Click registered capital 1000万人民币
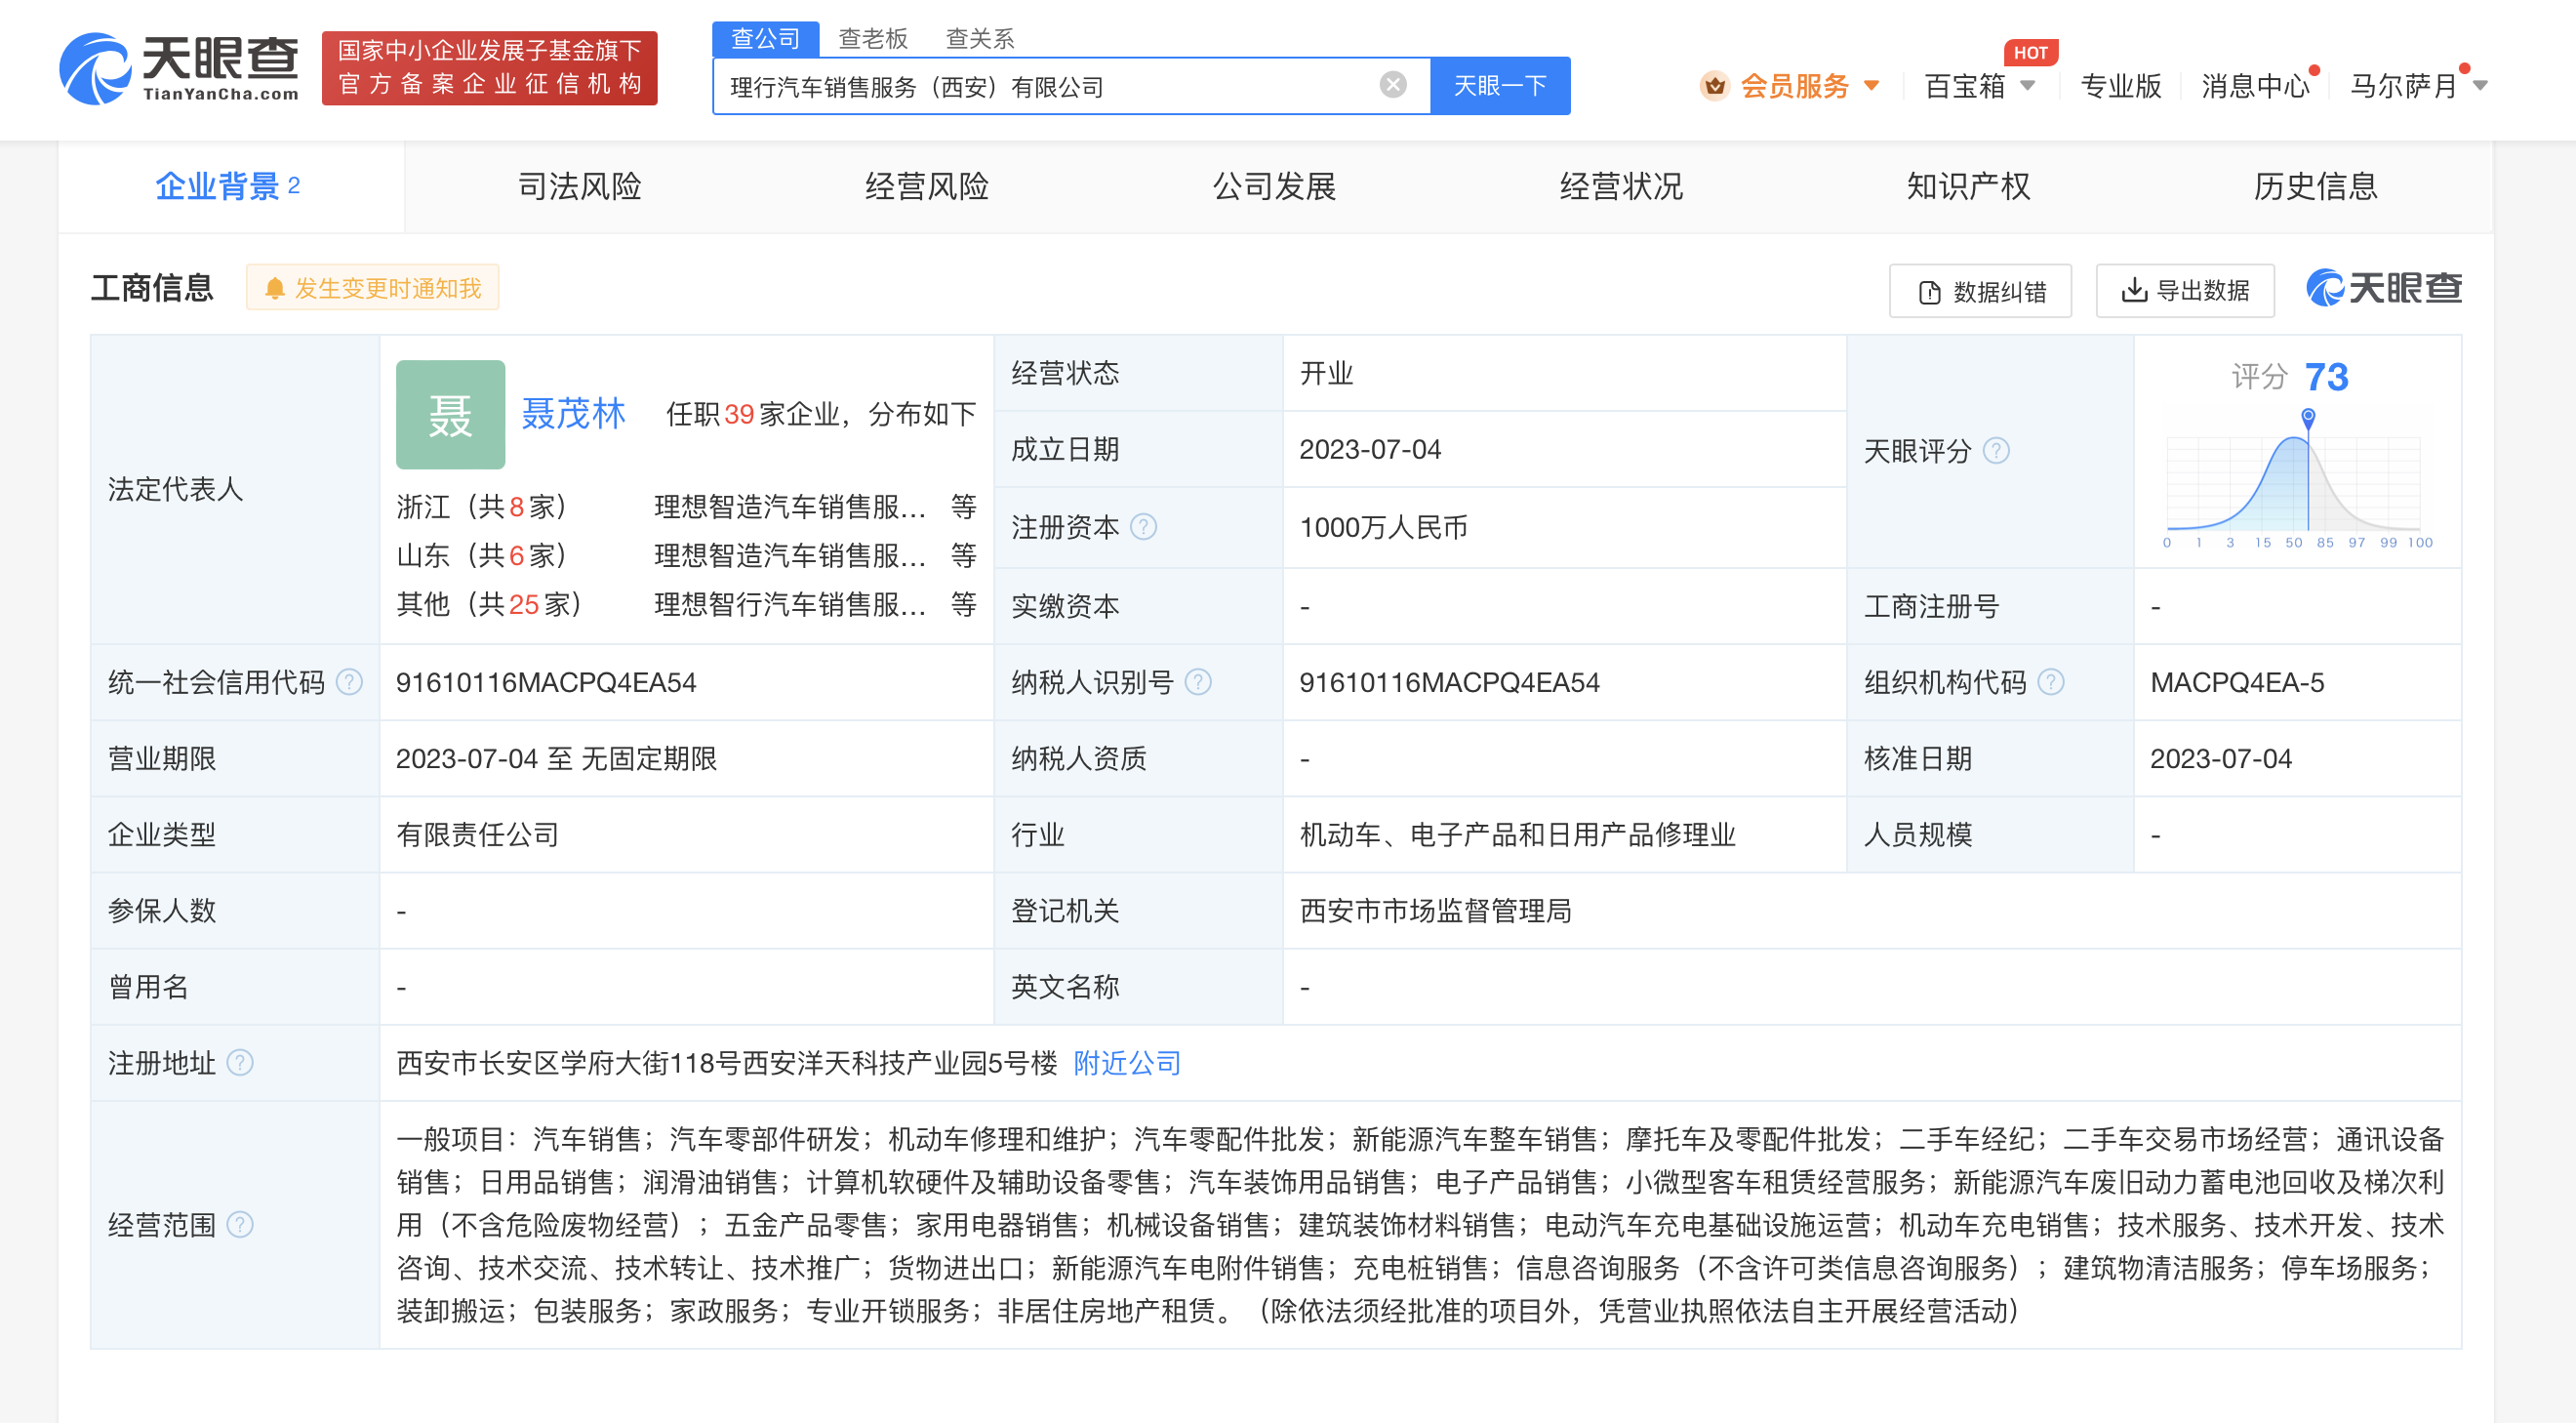The width and height of the screenshot is (2576, 1423). pos(1383,527)
